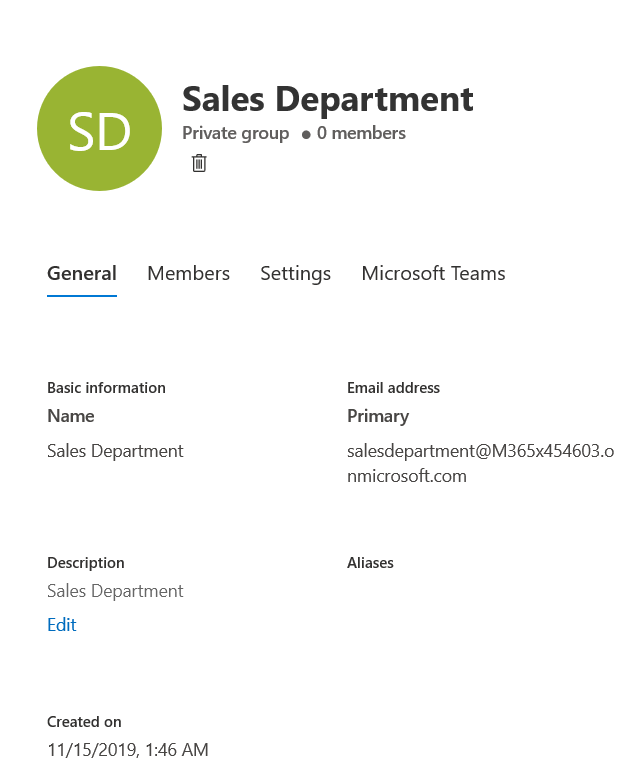The image size is (629, 770).
Task: Click the Primary label
Action: click(x=378, y=416)
